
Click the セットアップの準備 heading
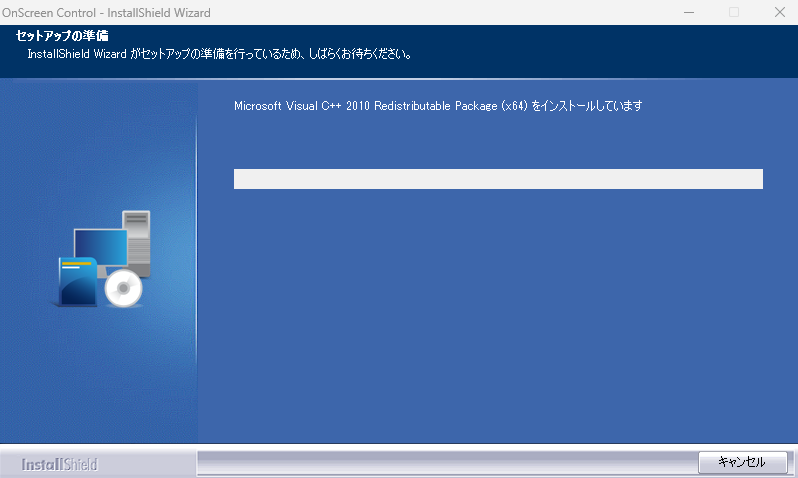62,36
